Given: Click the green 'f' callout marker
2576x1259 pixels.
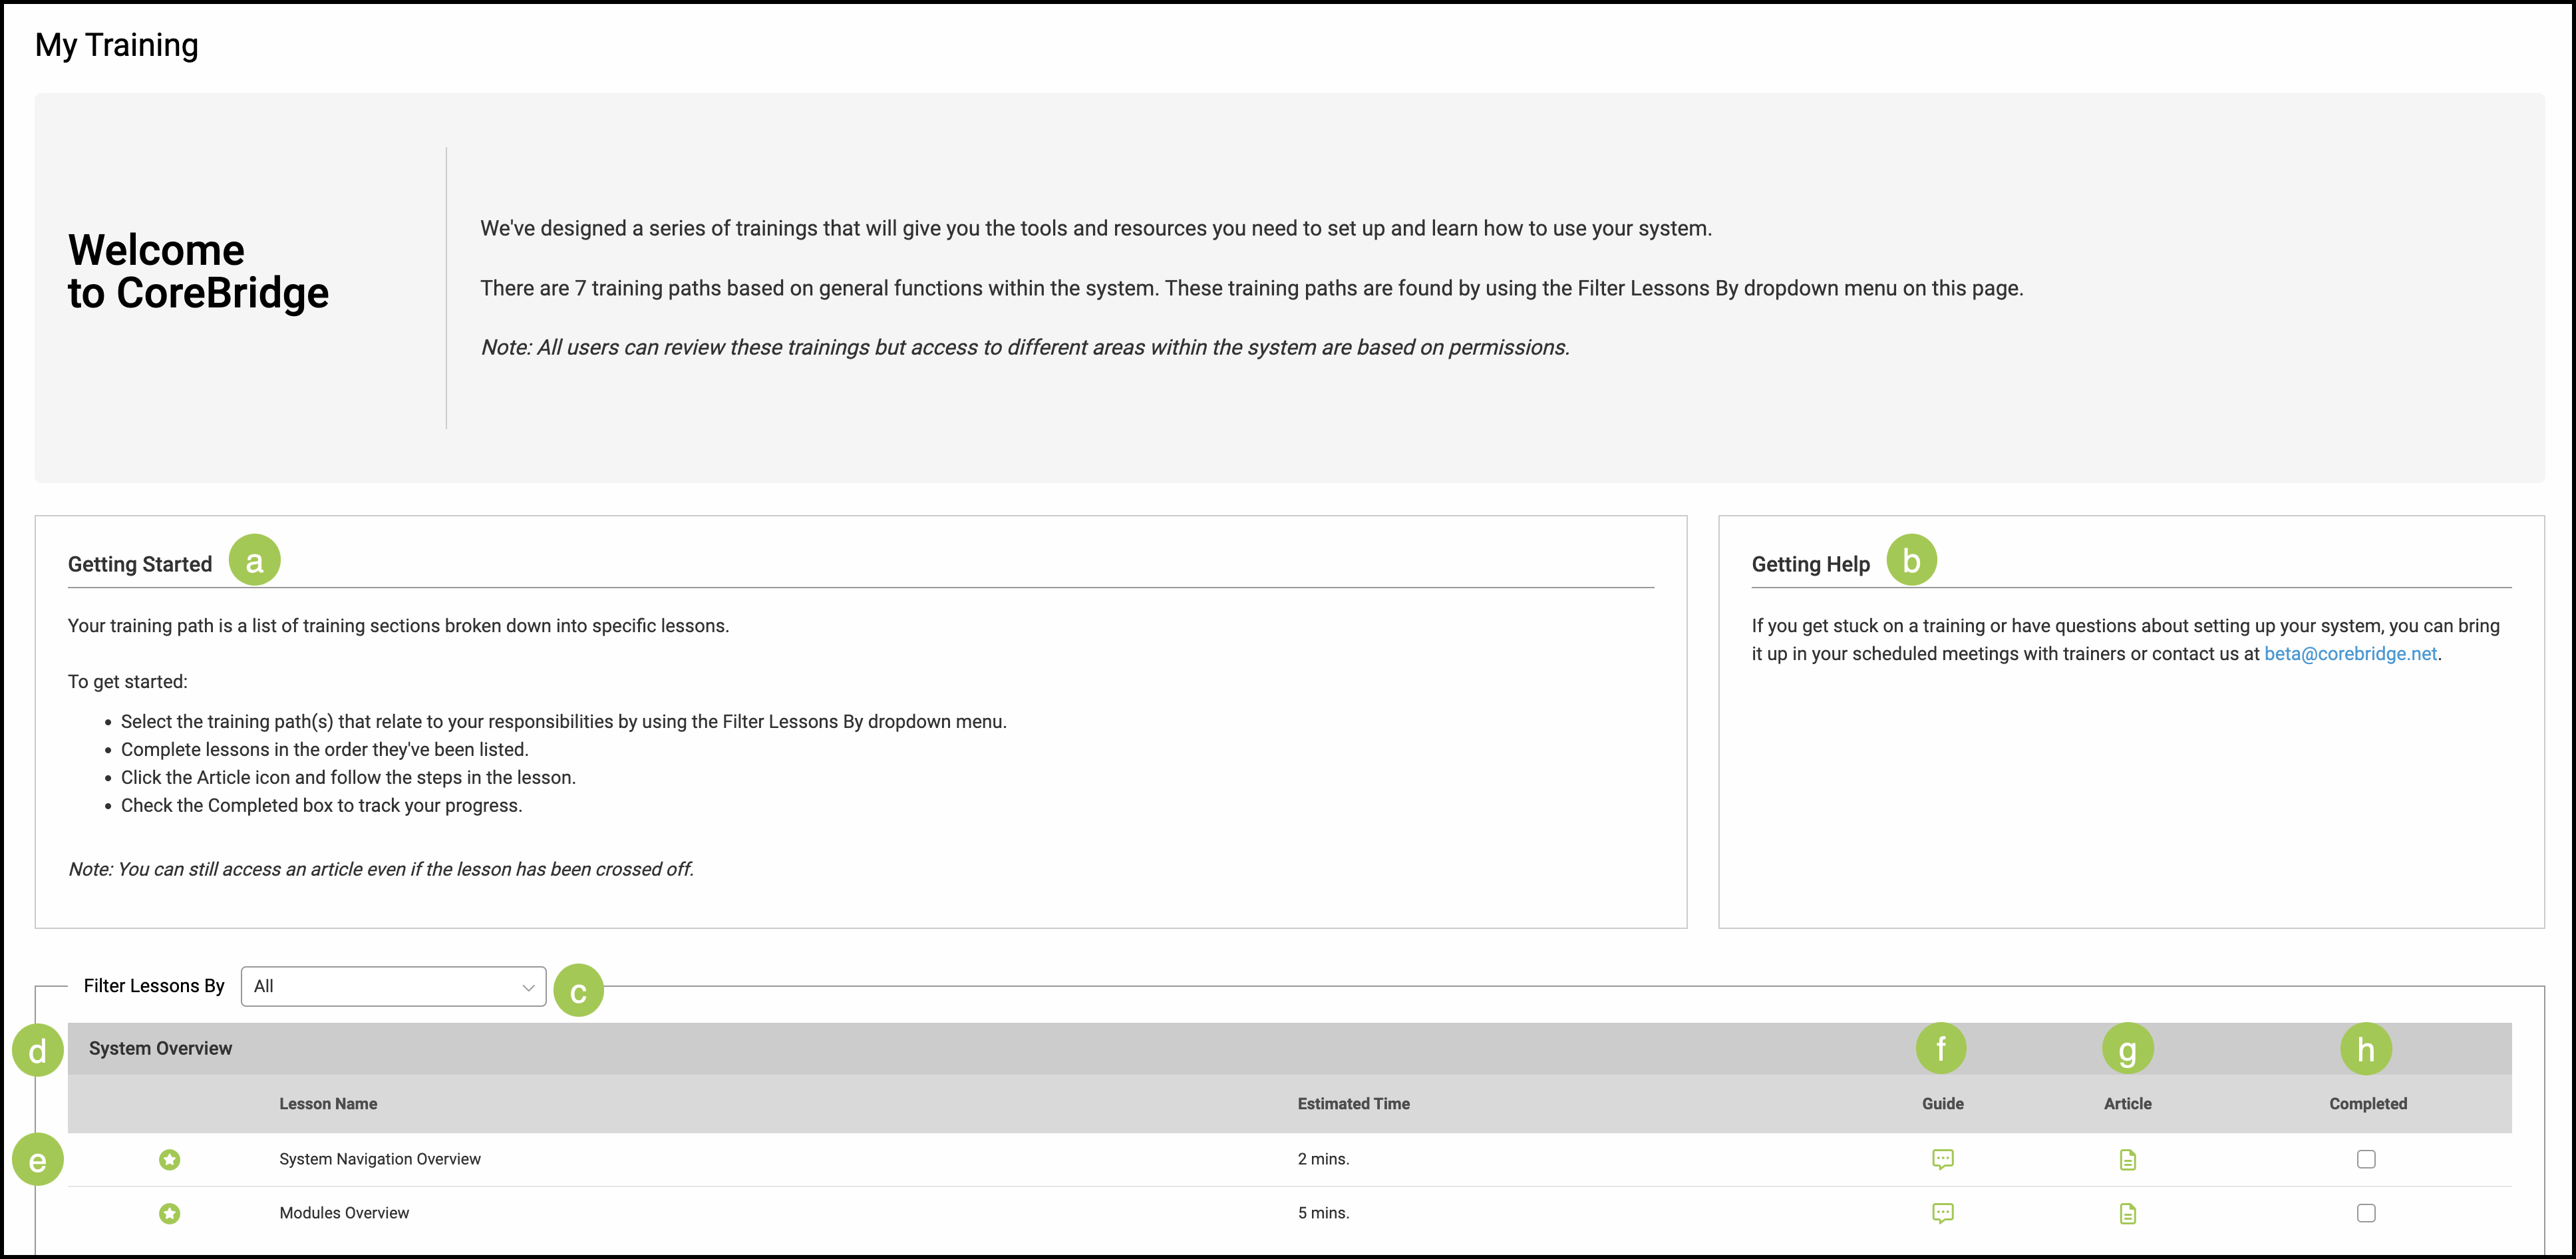Looking at the screenshot, I should tap(1940, 1048).
